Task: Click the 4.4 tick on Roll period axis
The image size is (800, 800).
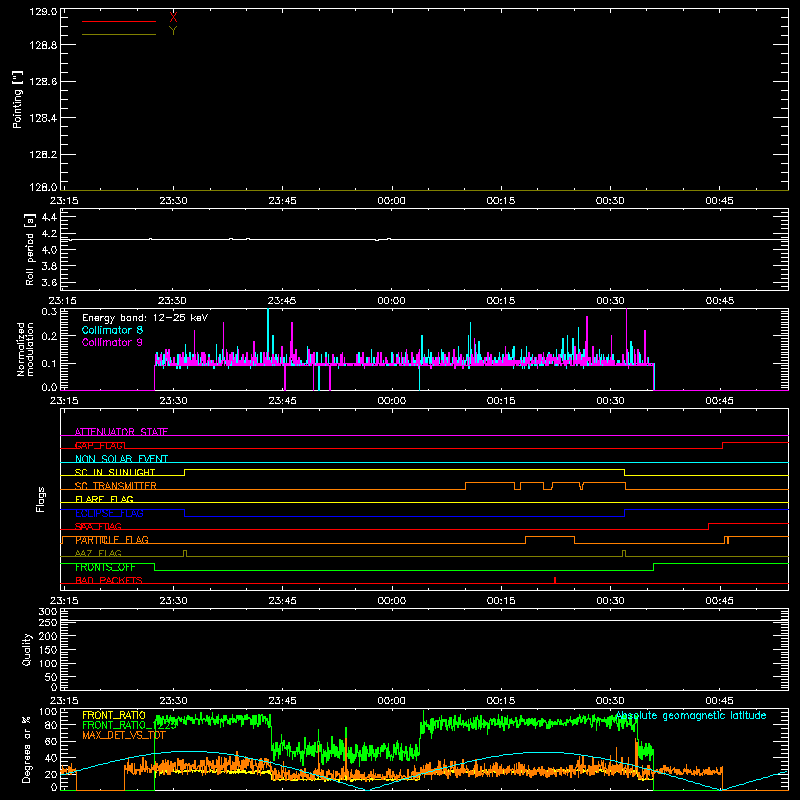Action: point(49,217)
